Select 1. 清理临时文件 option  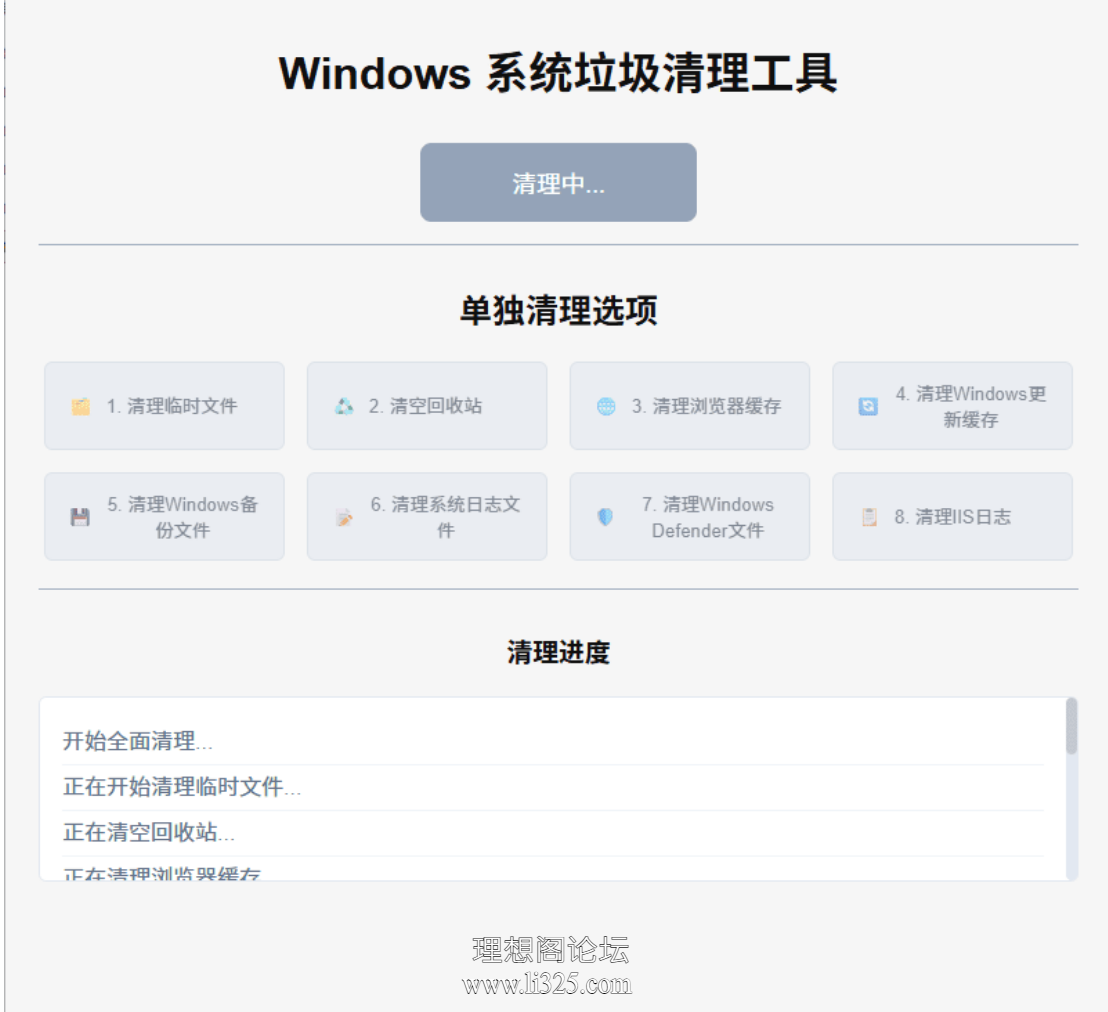[x=165, y=406]
